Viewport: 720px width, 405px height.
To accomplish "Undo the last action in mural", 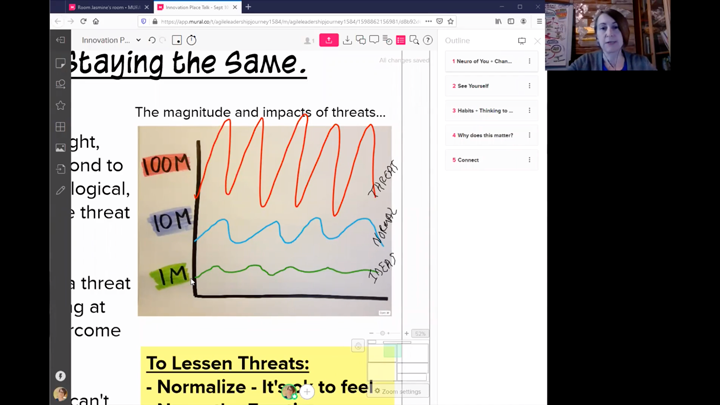I will (x=152, y=40).
